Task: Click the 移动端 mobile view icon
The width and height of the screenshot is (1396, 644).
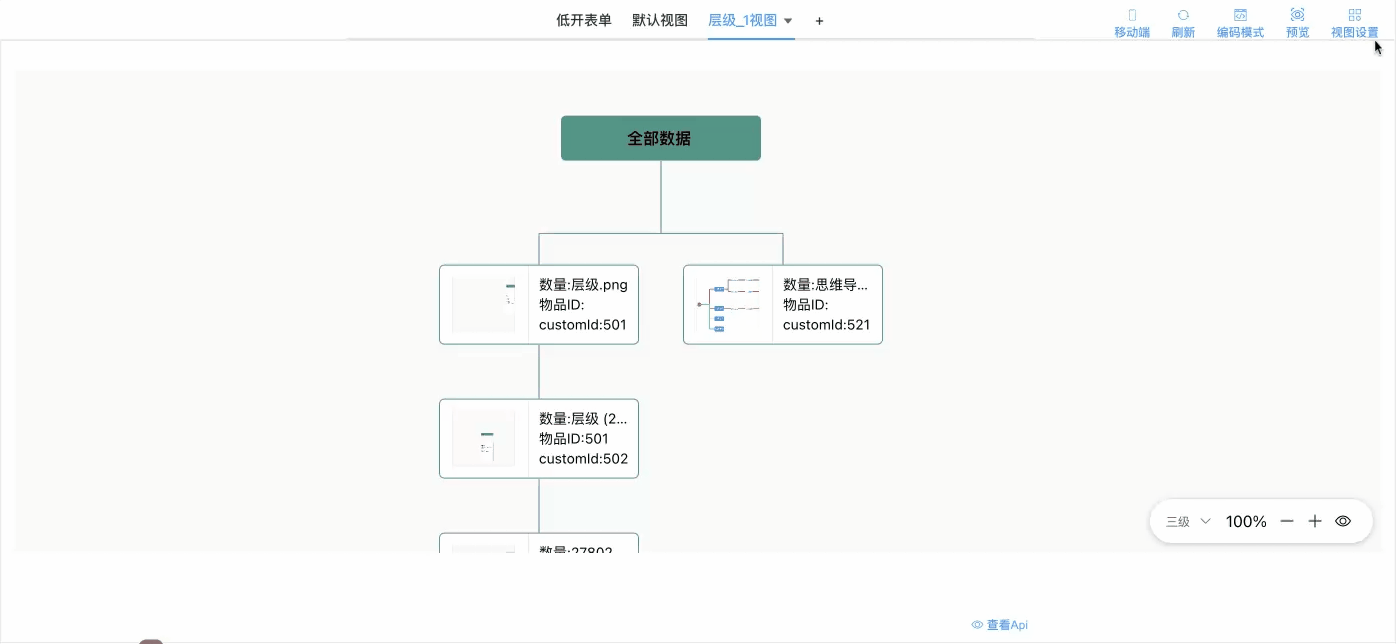Action: click(x=1132, y=16)
